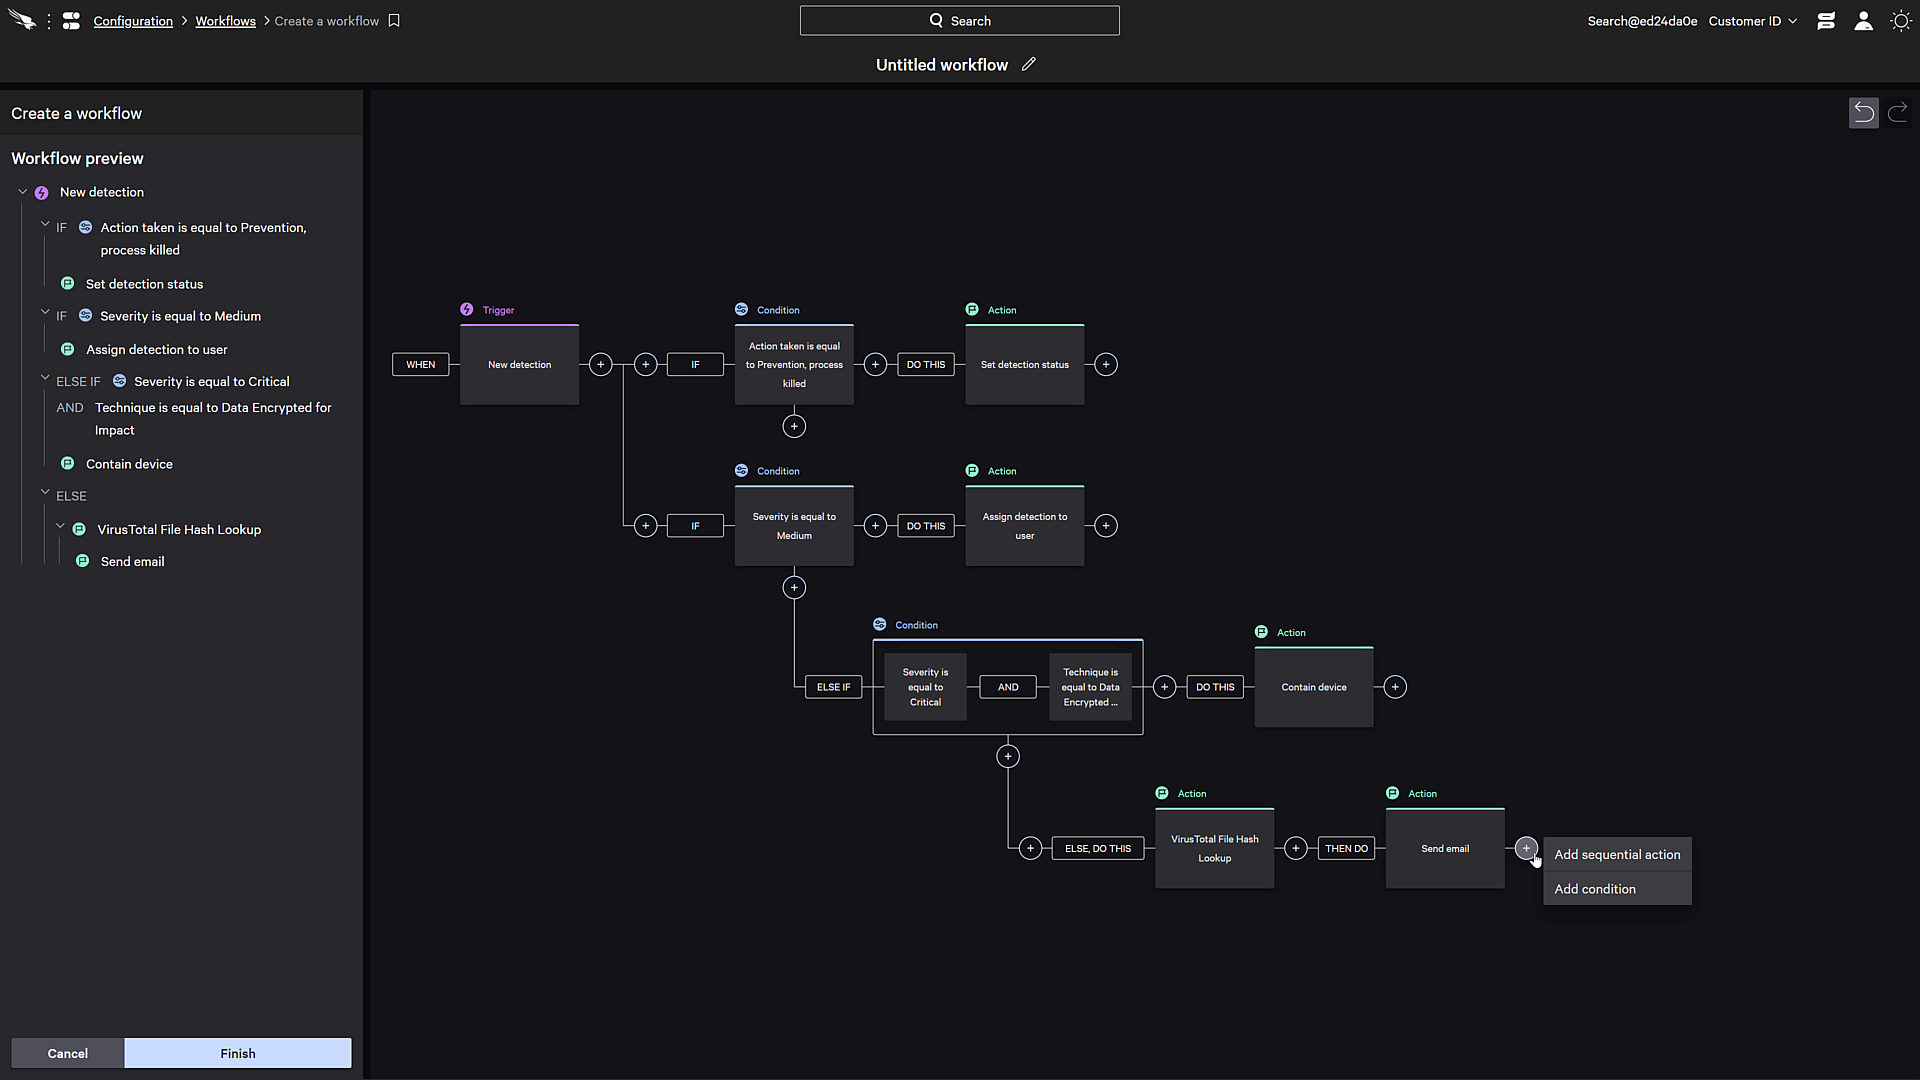Collapse the IF Action taken branch in preview
This screenshot has width=1920, height=1080.
pyautogui.click(x=45, y=225)
